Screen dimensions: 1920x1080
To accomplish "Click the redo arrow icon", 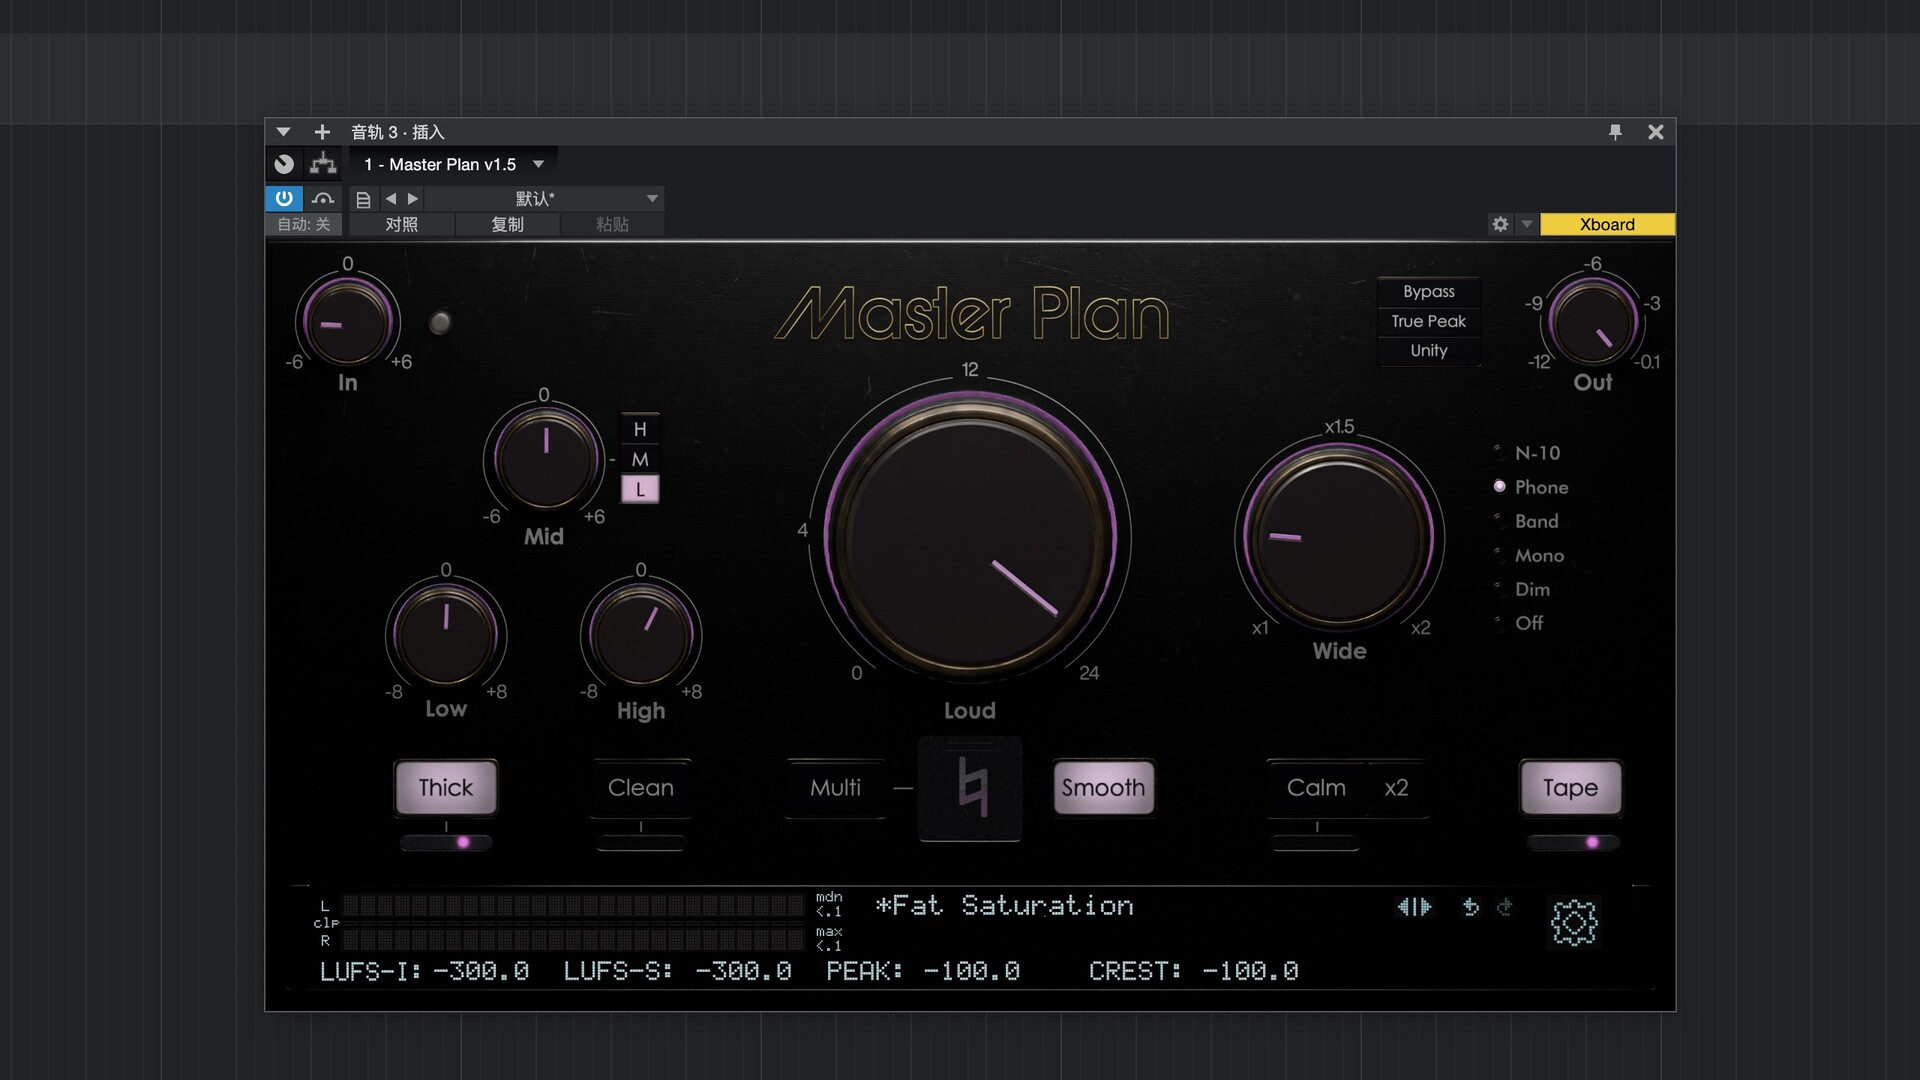I will [1504, 907].
